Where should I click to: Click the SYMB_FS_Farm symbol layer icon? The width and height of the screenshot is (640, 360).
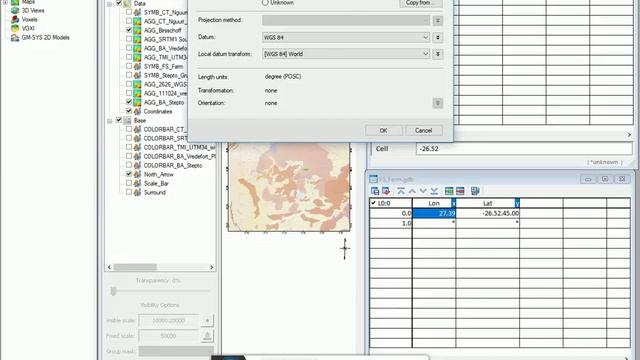(137, 66)
